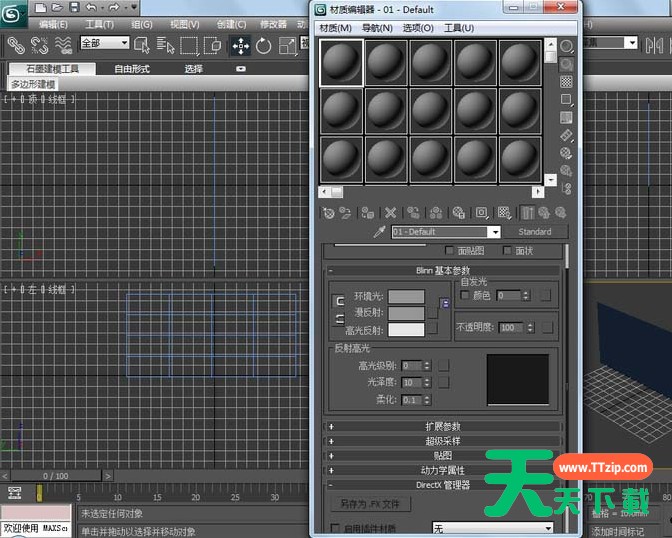Click Get Material in Material Editor toolbar

tap(328, 213)
